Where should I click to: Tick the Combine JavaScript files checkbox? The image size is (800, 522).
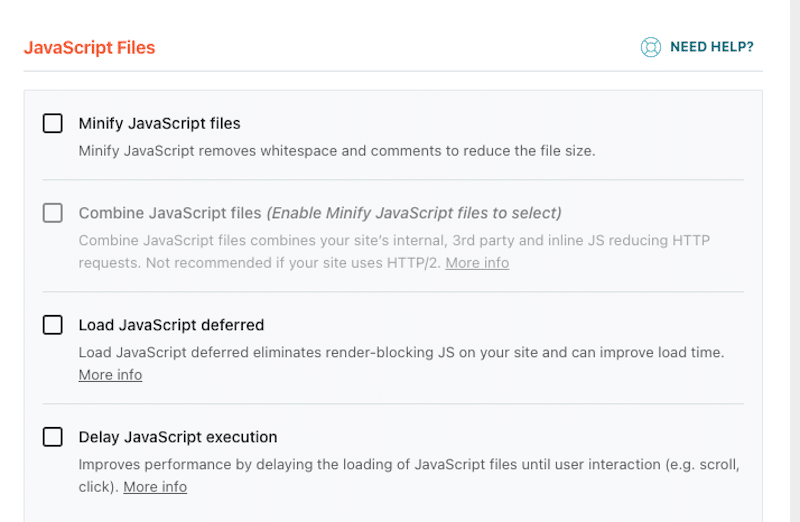click(53, 213)
